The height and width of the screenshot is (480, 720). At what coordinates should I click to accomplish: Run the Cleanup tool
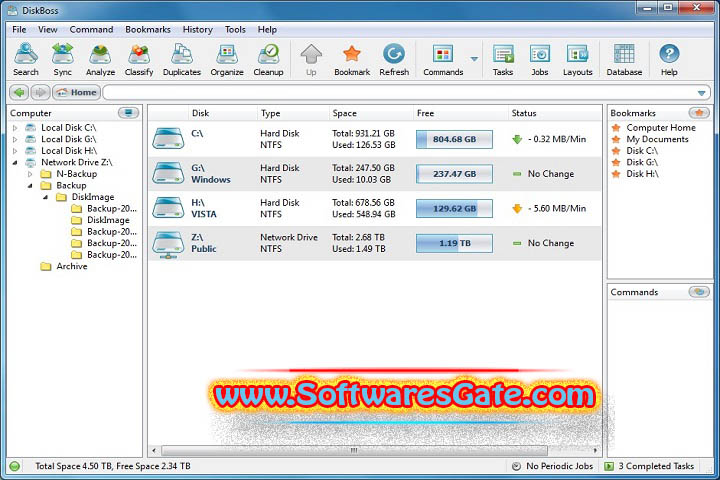coord(268,59)
